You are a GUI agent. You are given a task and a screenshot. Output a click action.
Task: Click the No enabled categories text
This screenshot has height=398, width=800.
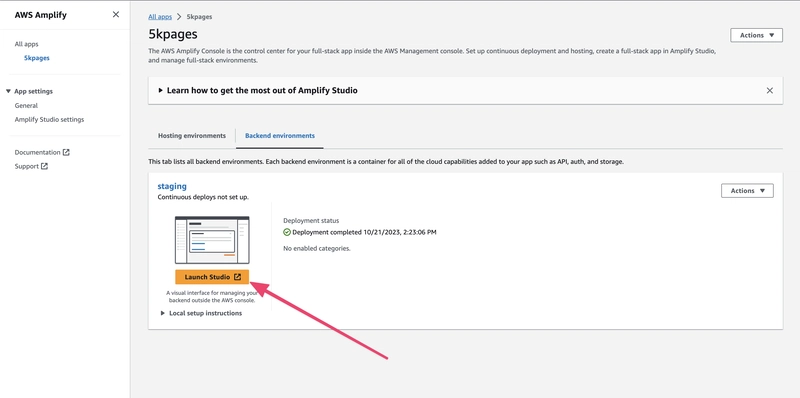point(317,248)
